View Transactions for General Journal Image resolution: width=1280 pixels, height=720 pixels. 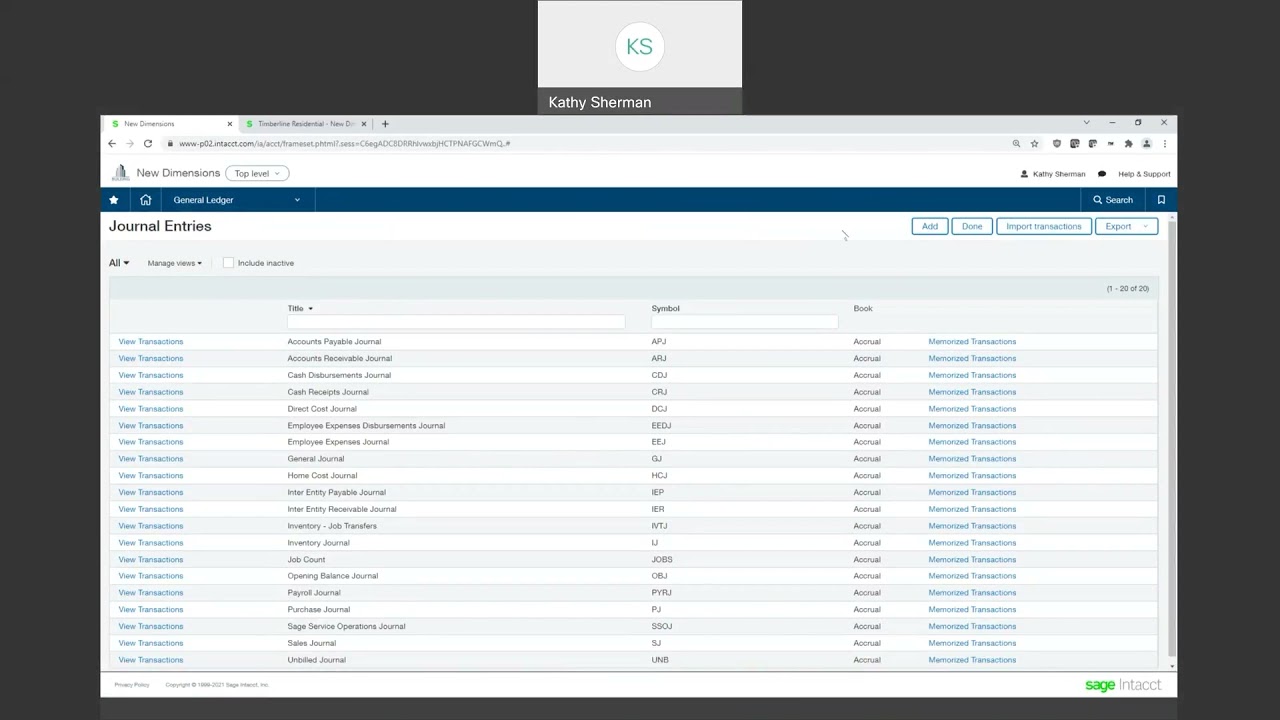(x=151, y=459)
